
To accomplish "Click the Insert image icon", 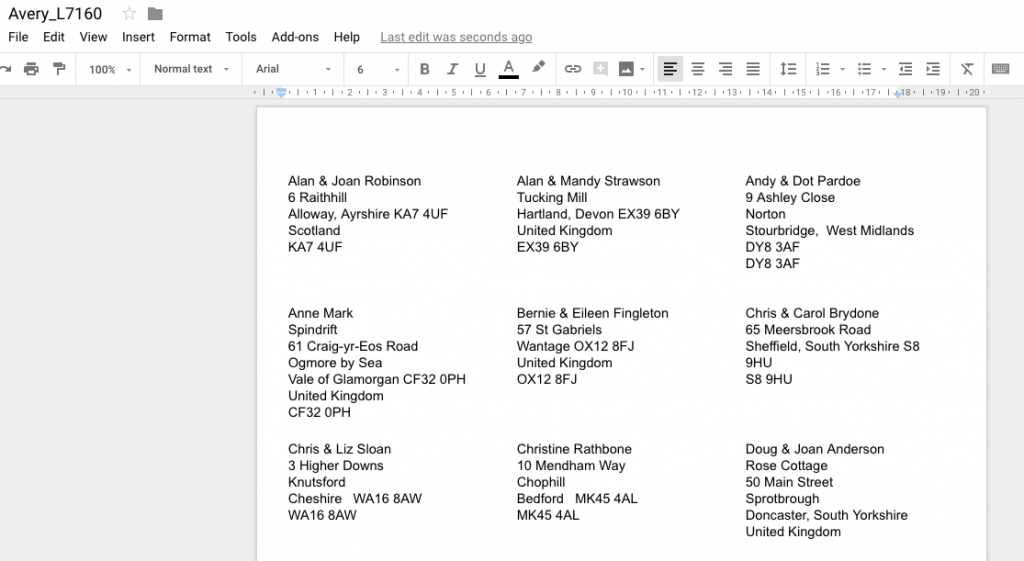I will [x=627, y=69].
